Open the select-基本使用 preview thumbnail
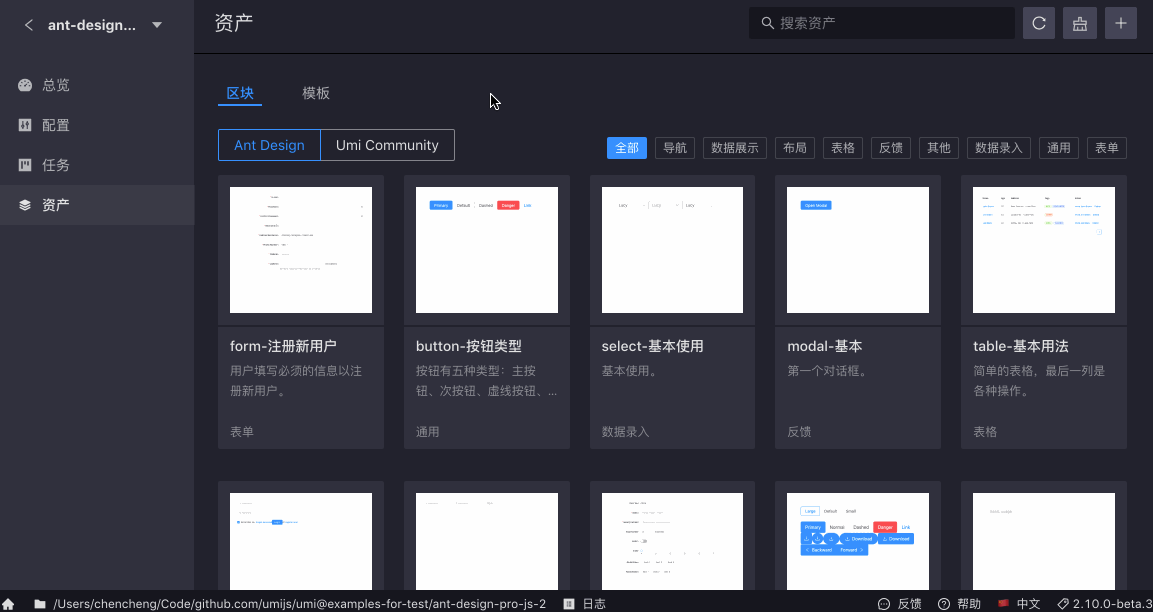The height and width of the screenshot is (612, 1153). click(x=672, y=250)
